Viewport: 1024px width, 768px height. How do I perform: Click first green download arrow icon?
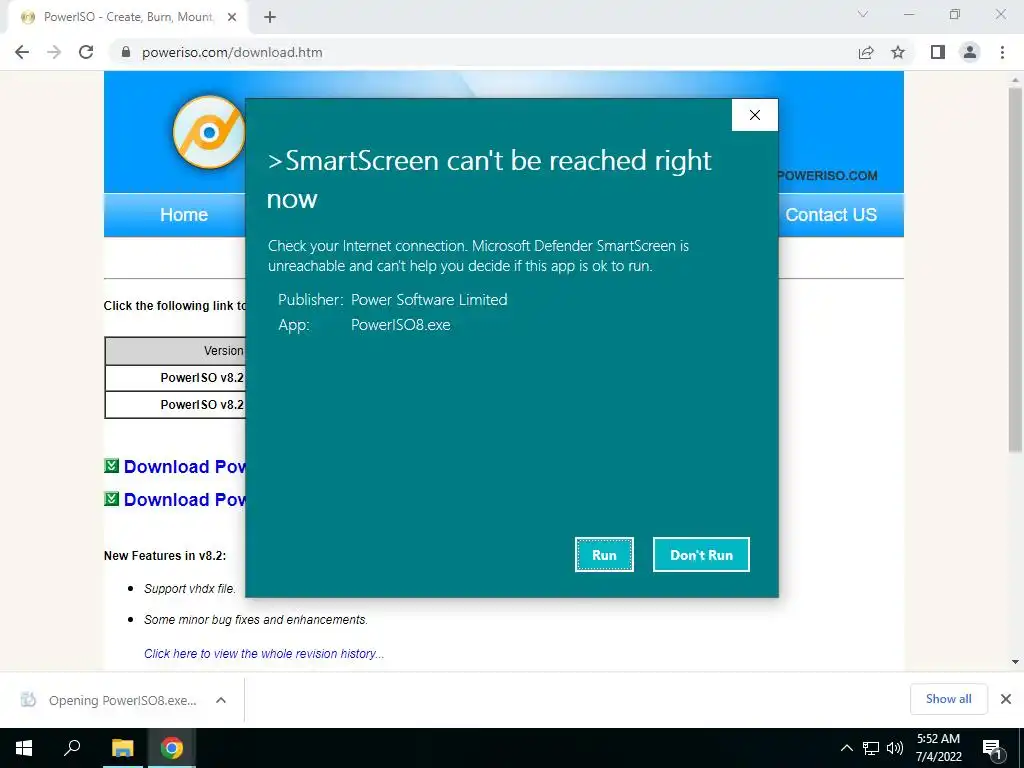pos(112,466)
